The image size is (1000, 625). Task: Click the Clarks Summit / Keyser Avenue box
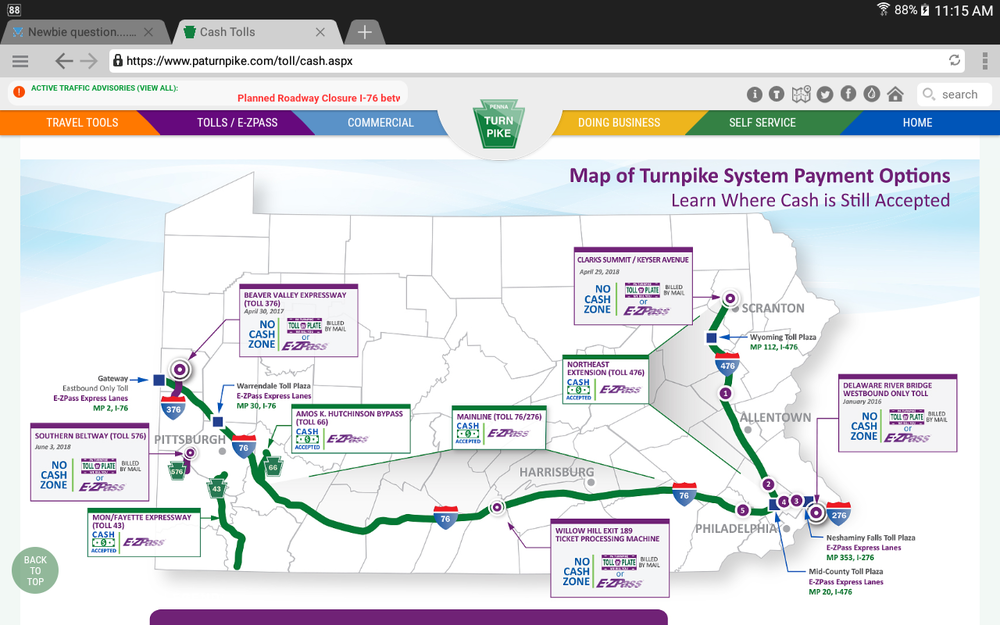point(633,286)
